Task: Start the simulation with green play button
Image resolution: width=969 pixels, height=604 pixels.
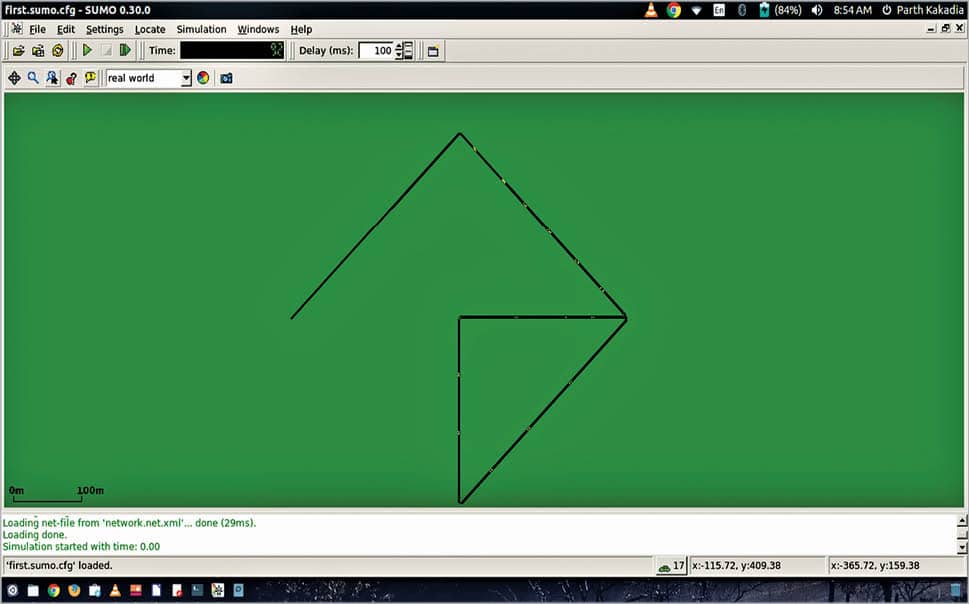Action: (x=87, y=50)
